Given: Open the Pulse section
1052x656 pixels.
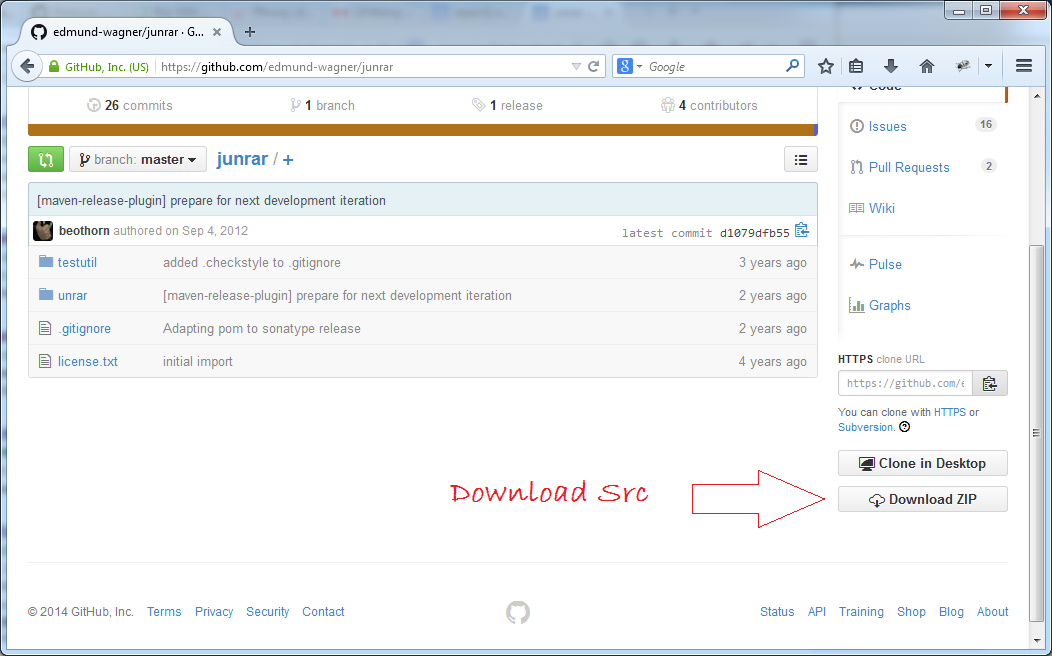Looking at the screenshot, I should (x=885, y=264).
